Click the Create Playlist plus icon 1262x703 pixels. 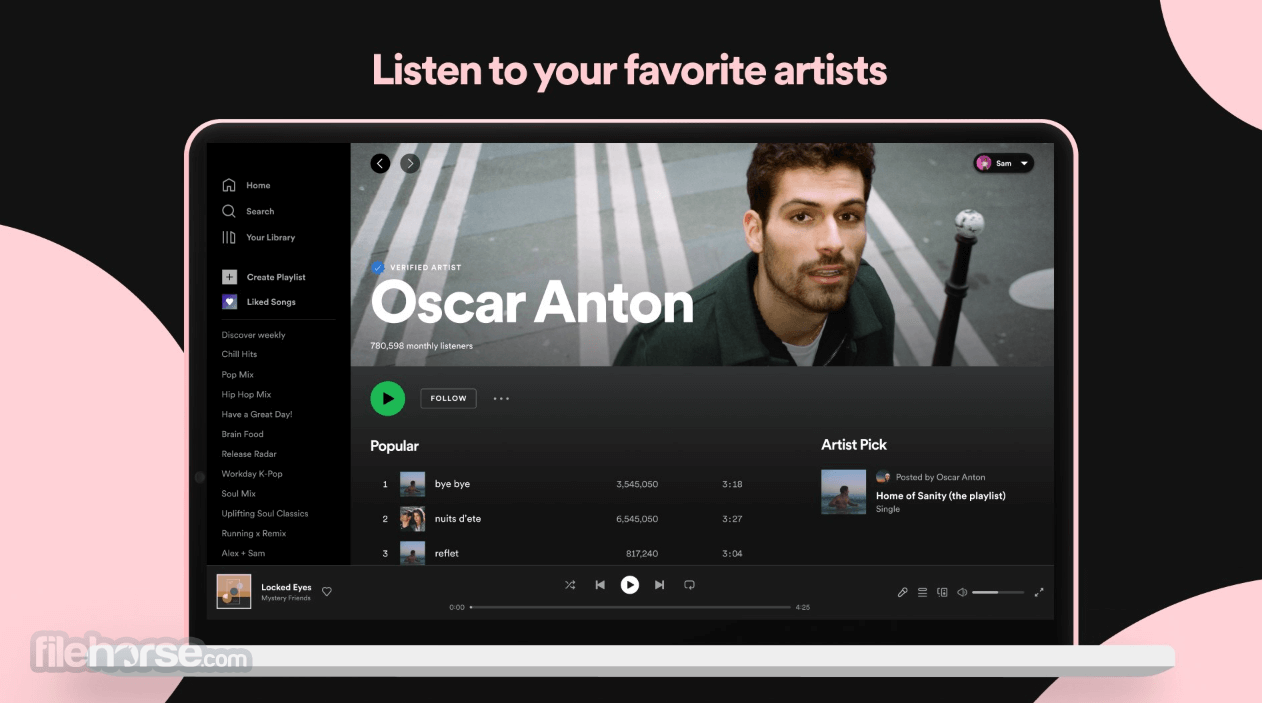pos(229,277)
